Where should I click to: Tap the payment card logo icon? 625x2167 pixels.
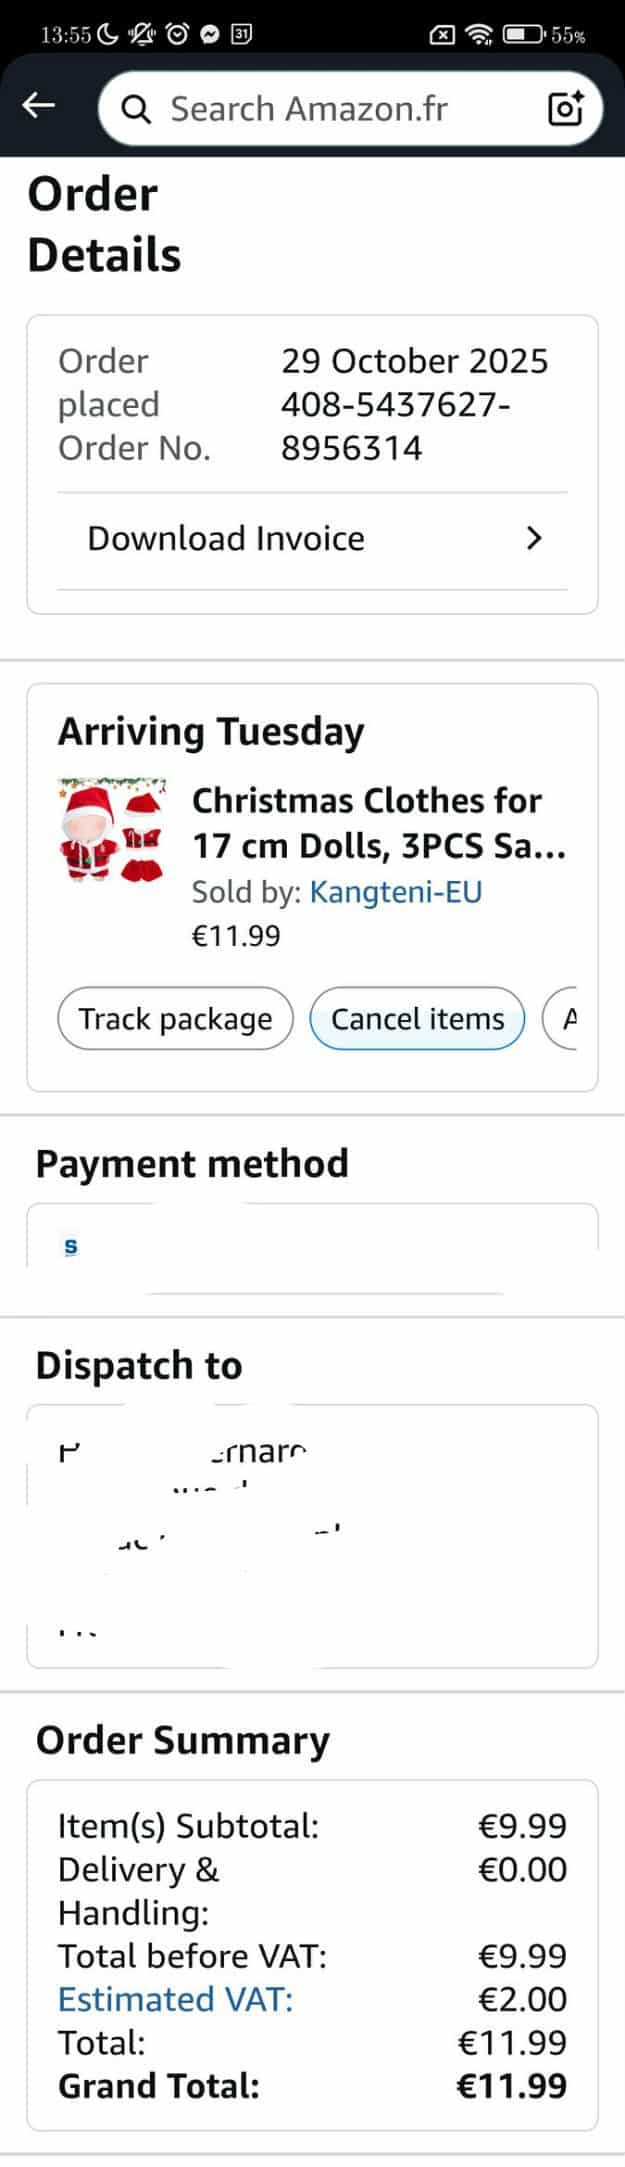(x=71, y=1246)
